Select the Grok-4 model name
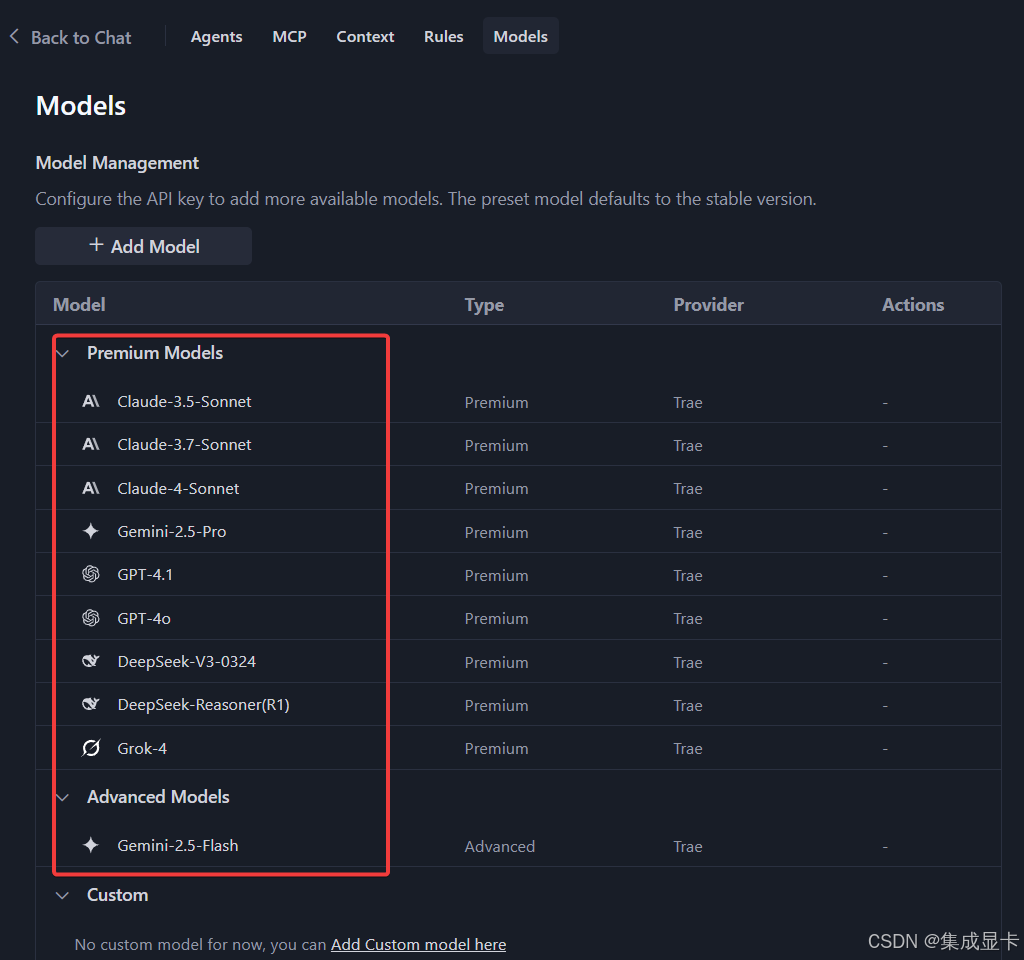The height and width of the screenshot is (960, 1024). click(142, 748)
